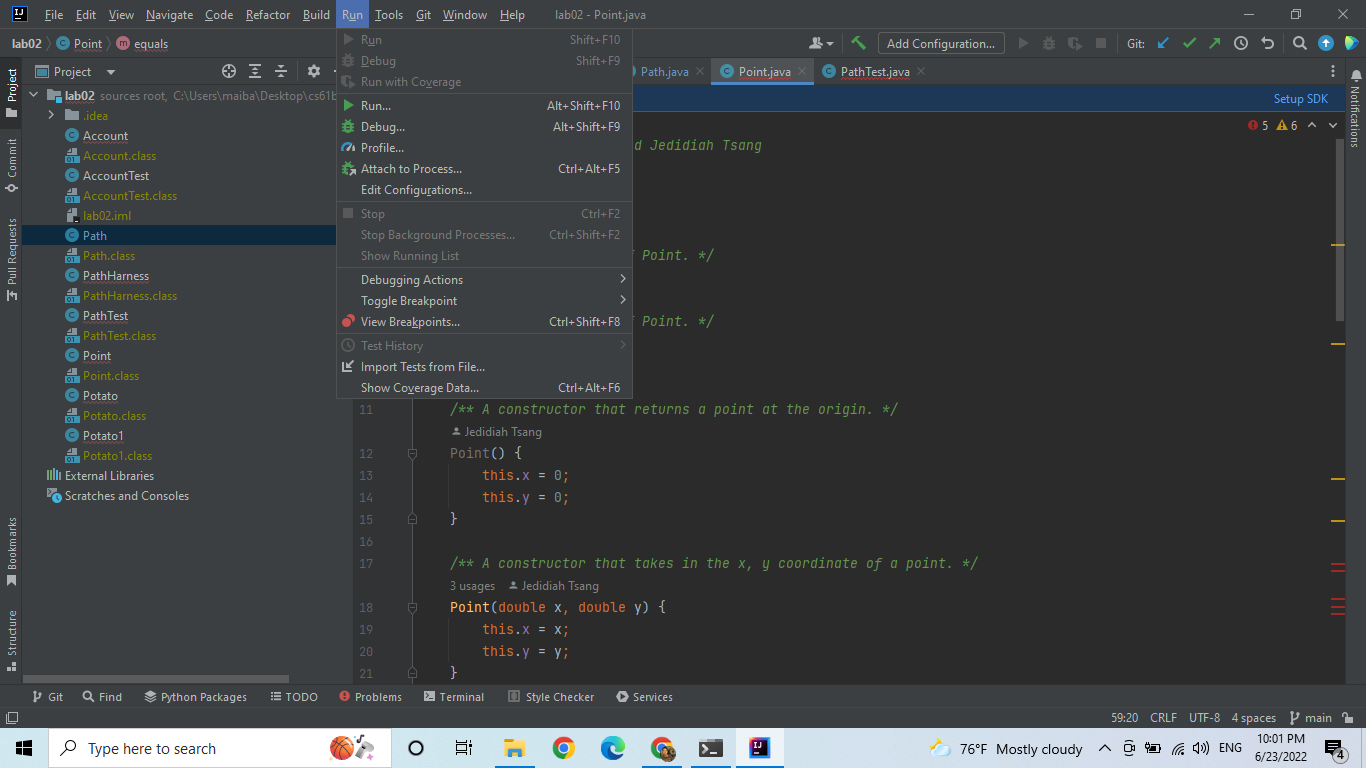Click the Add Configuration... button

(x=940, y=43)
